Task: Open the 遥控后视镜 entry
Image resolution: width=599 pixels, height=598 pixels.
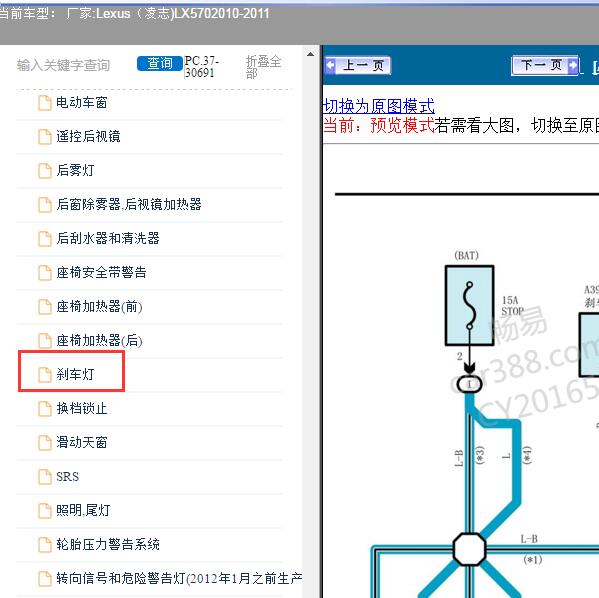Action: pos(88,136)
